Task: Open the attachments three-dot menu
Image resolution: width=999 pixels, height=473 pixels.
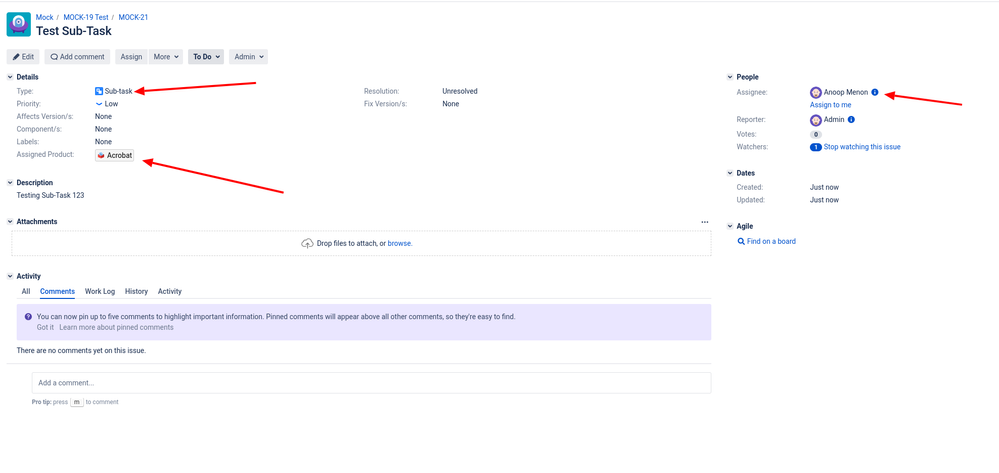Action: pos(705,222)
